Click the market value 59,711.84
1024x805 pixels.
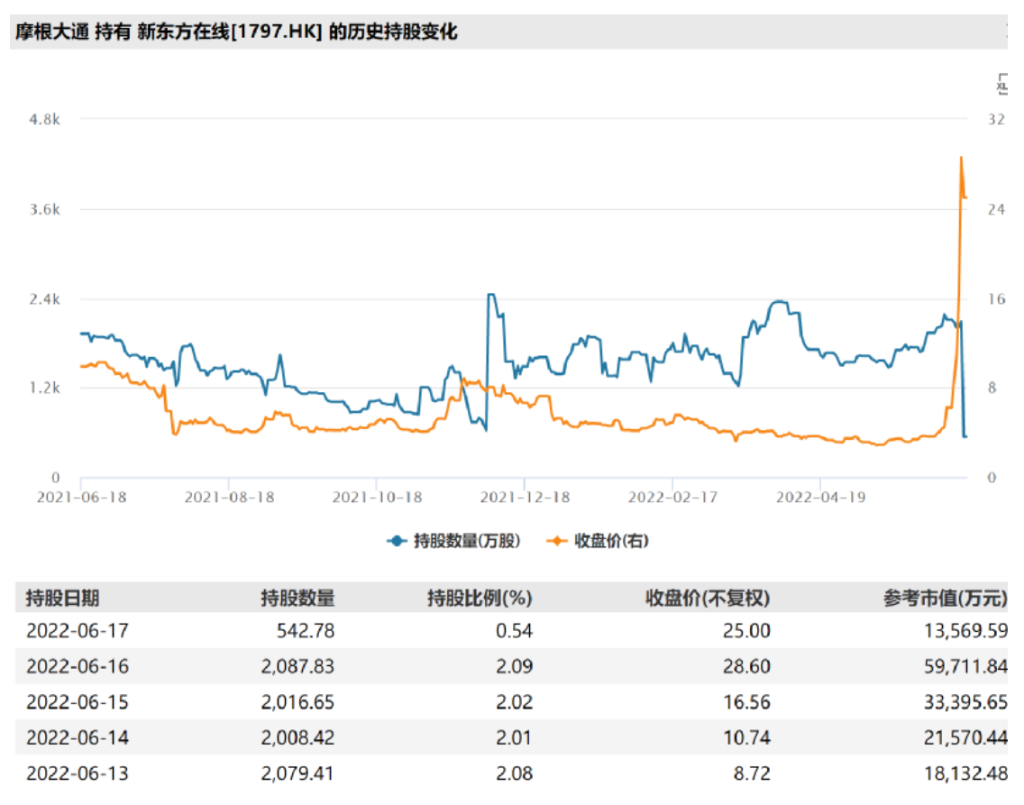(966, 666)
